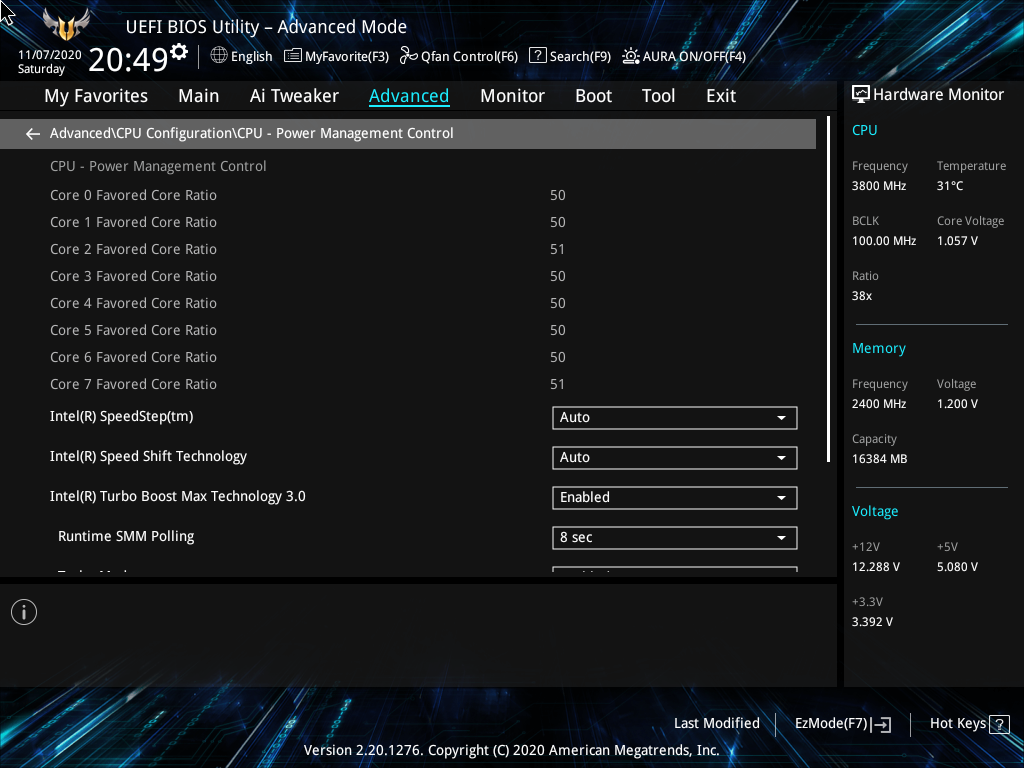Open Search(F9)
The image size is (1024, 768).
[570, 56]
